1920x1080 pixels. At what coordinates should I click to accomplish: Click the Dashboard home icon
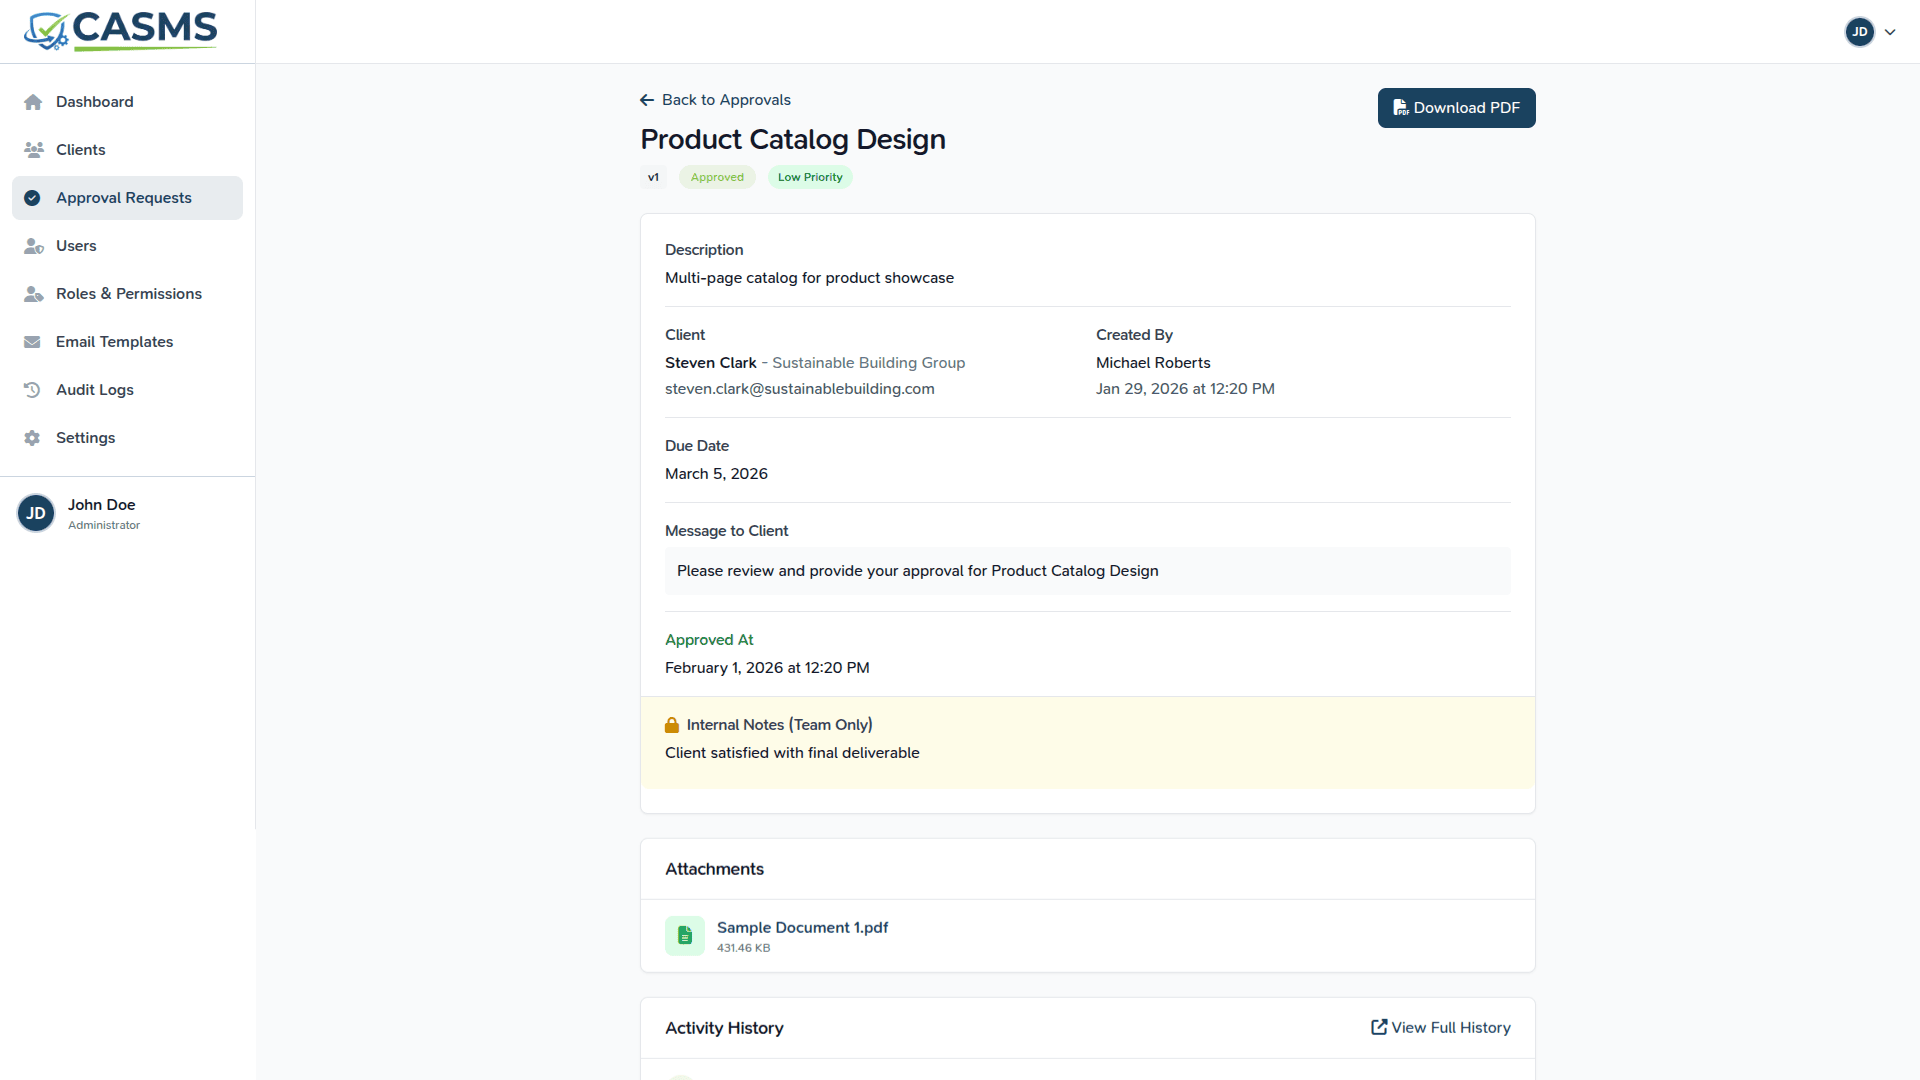[33, 102]
